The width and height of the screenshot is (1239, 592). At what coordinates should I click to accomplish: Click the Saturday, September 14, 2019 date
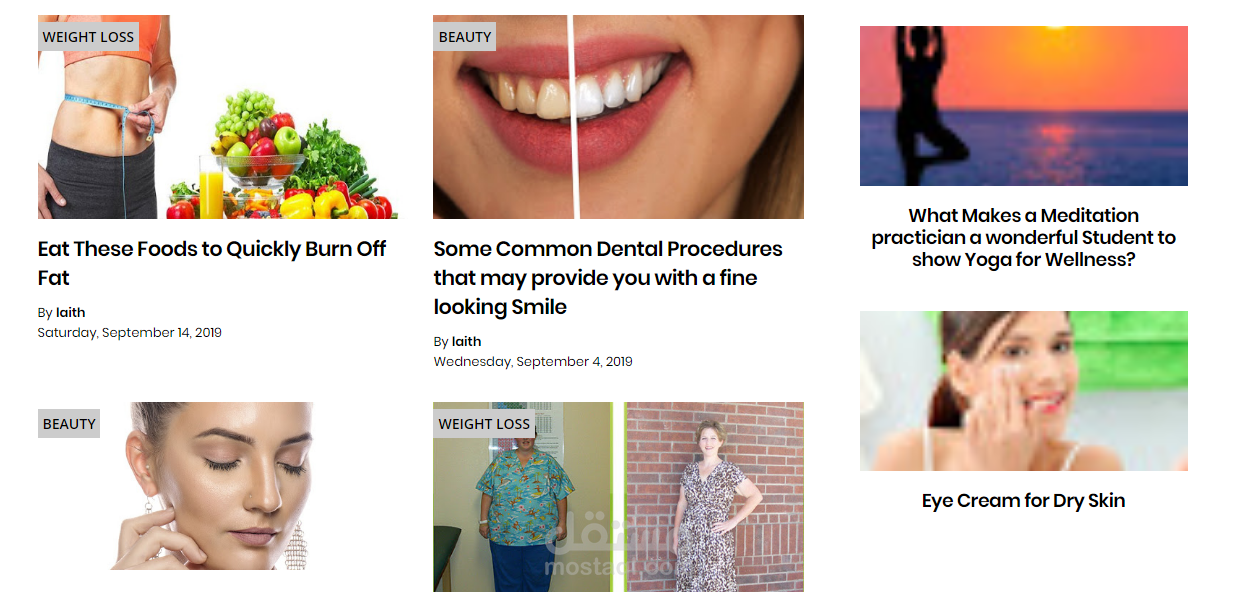tap(129, 333)
